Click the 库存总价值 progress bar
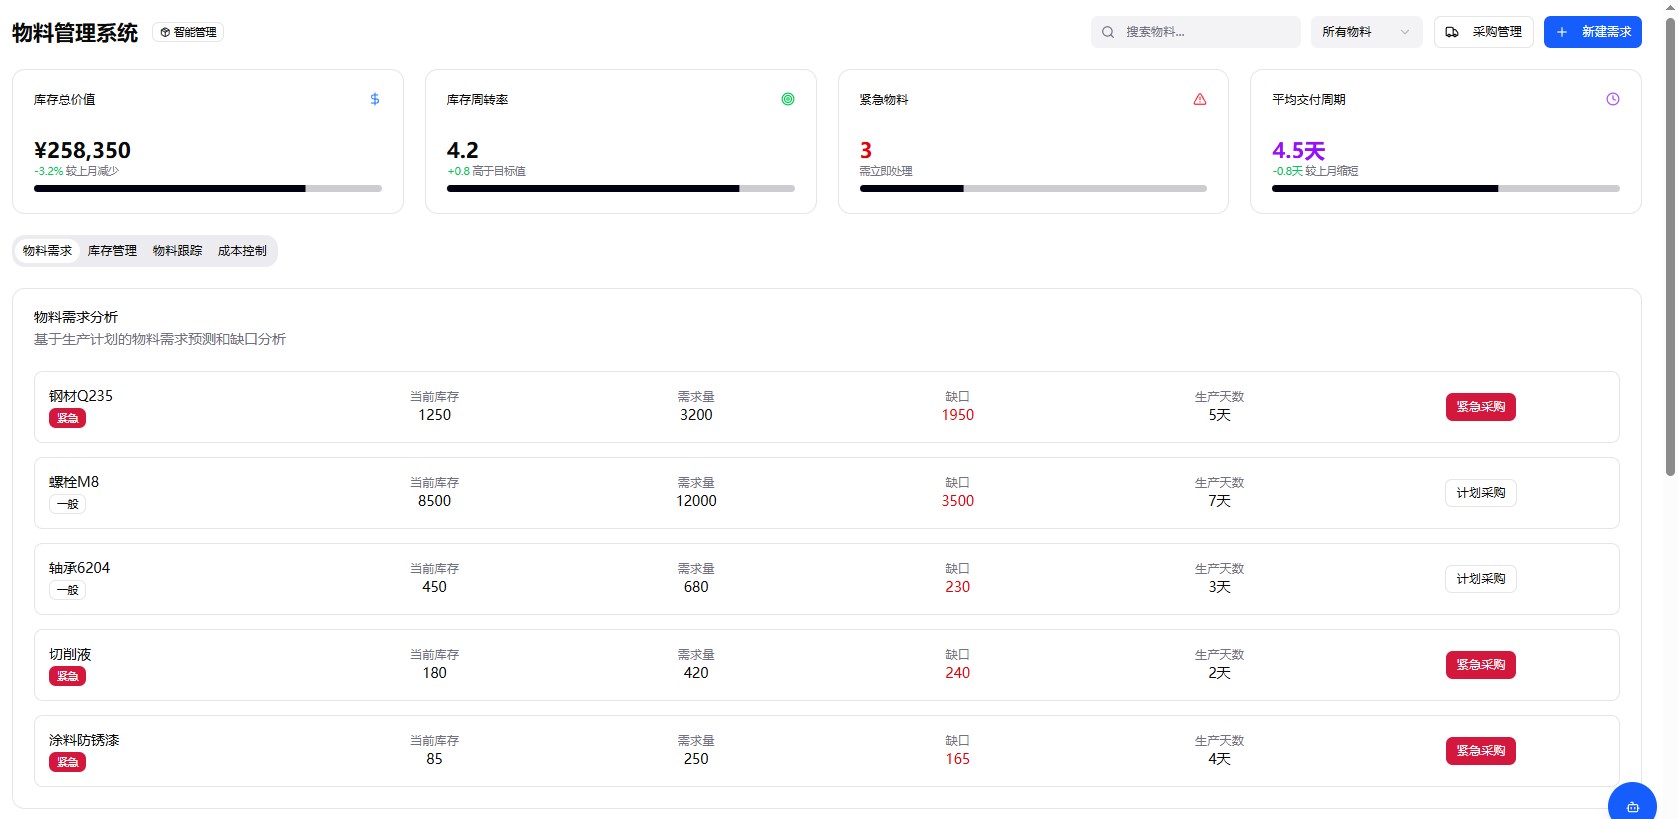The height and width of the screenshot is (819, 1678). [208, 188]
